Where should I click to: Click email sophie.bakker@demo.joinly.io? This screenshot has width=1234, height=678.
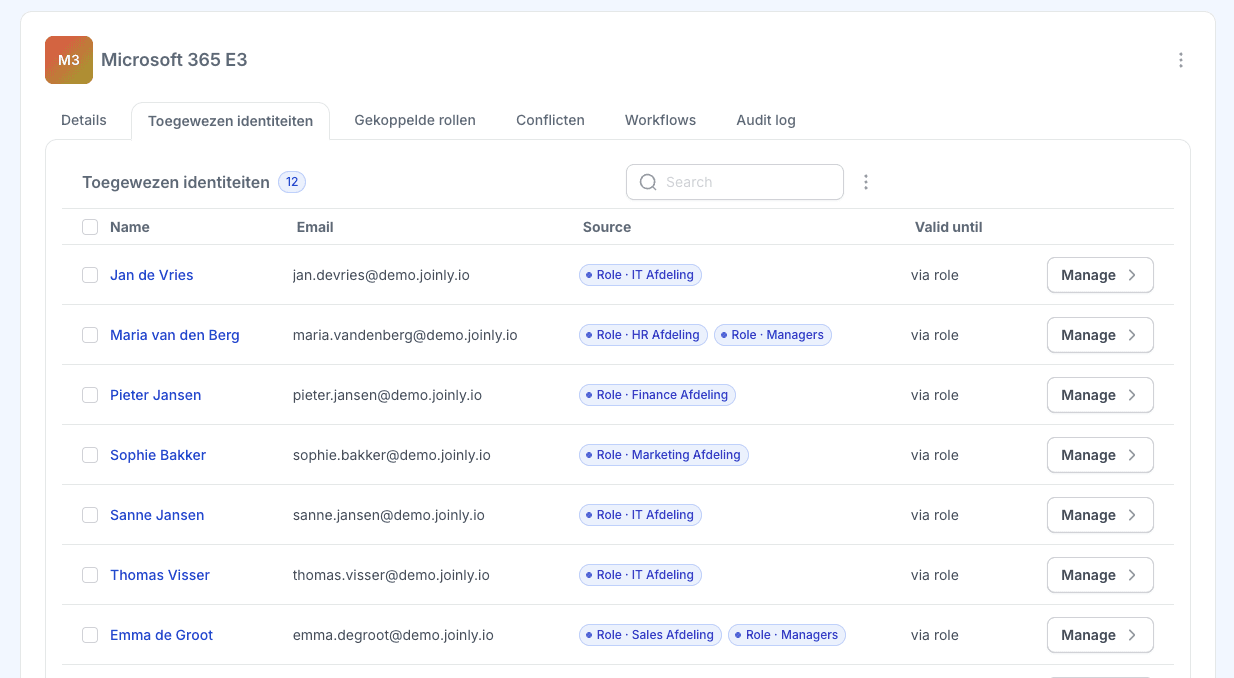point(392,455)
